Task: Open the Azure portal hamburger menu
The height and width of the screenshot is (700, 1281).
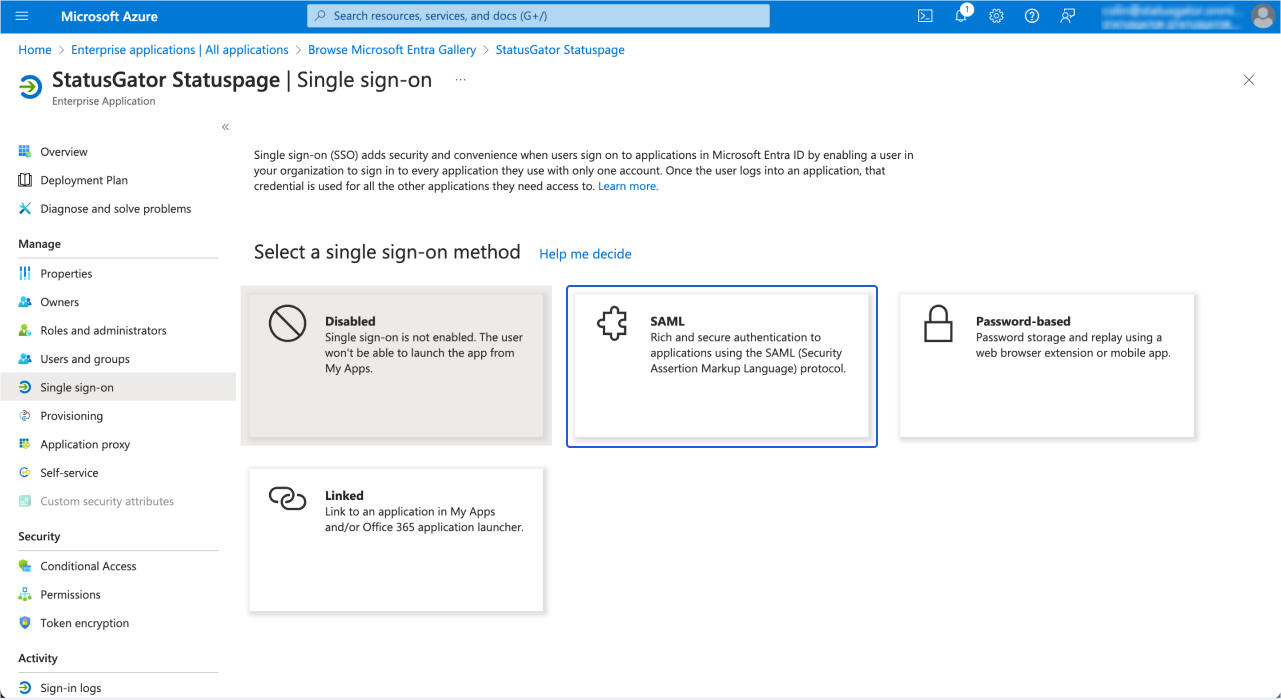Action: tap(23, 16)
